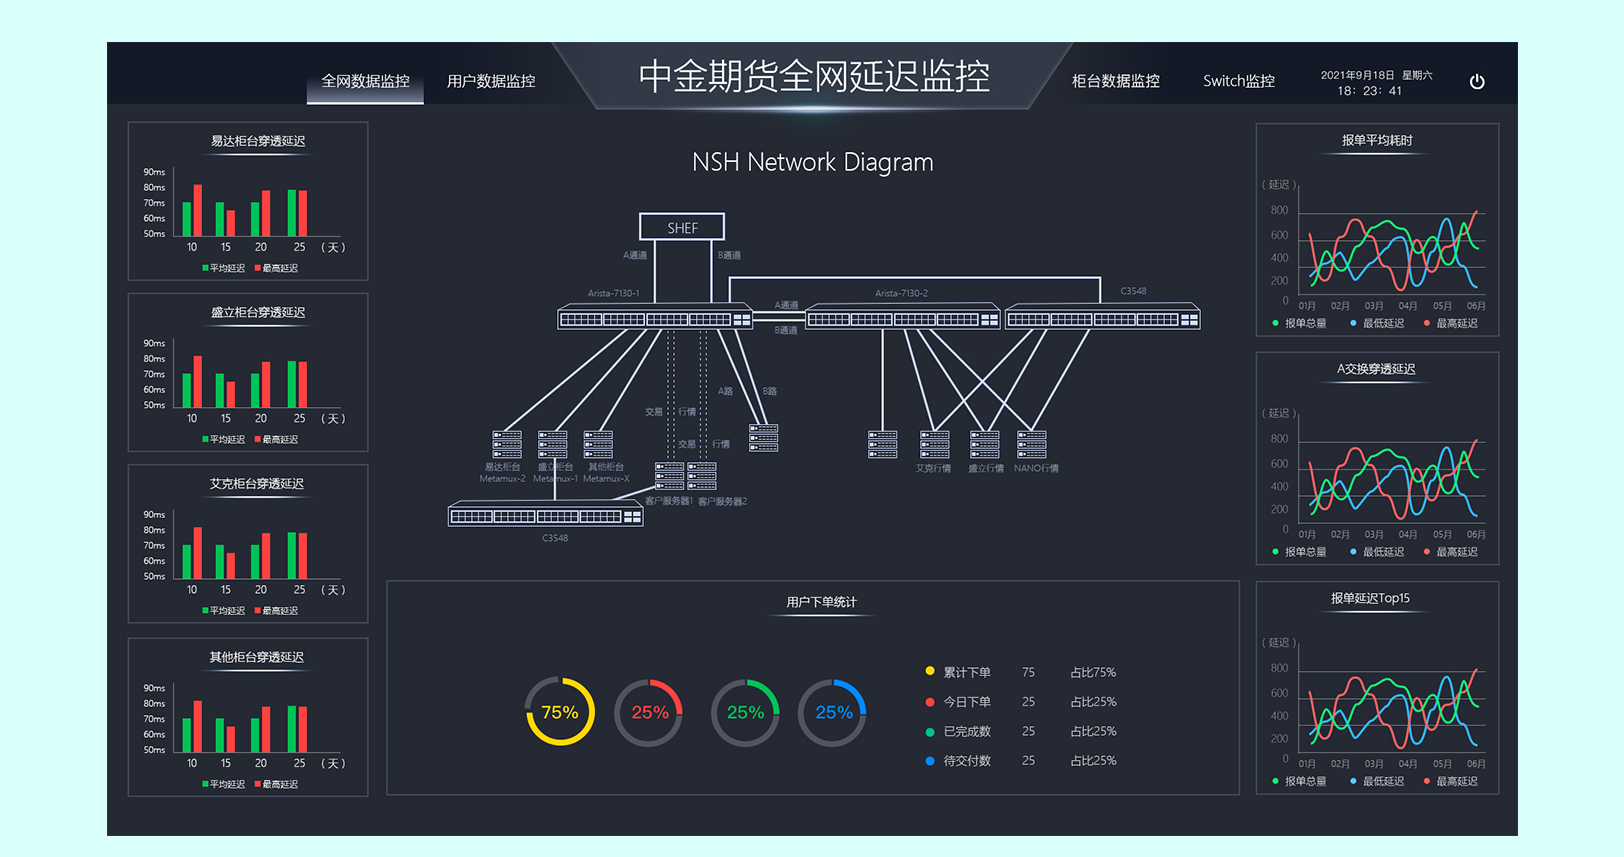The width and height of the screenshot is (1624, 857).
Task: Click the date 2021年9月18日 星期六
Action: pos(1376,75)
